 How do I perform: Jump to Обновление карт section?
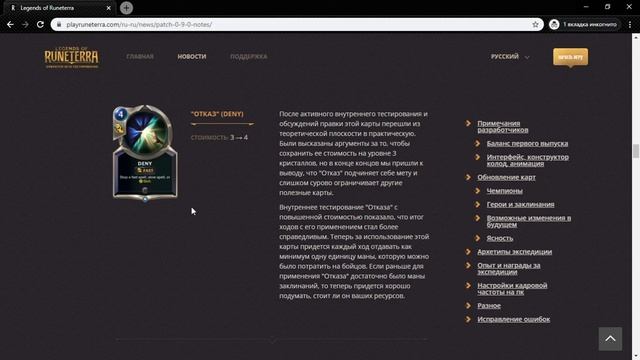coord(506,177)
